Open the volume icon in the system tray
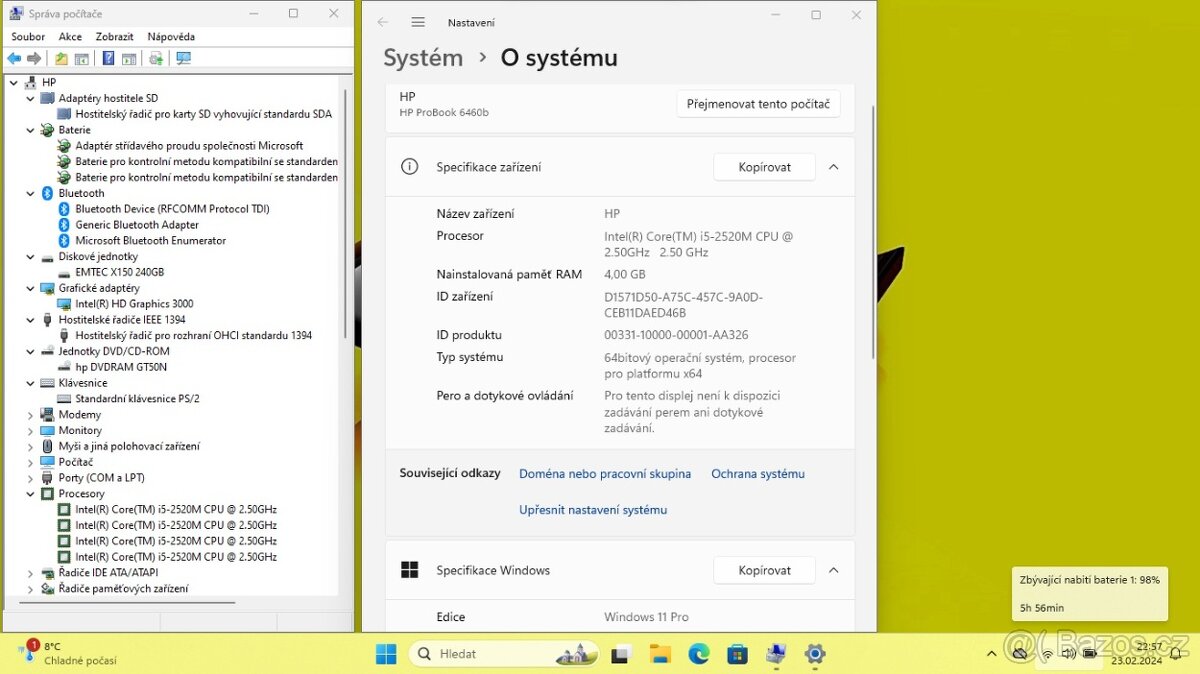Screen dimensions: 1200x674 pyautogui.click(x=1068, y=653)
